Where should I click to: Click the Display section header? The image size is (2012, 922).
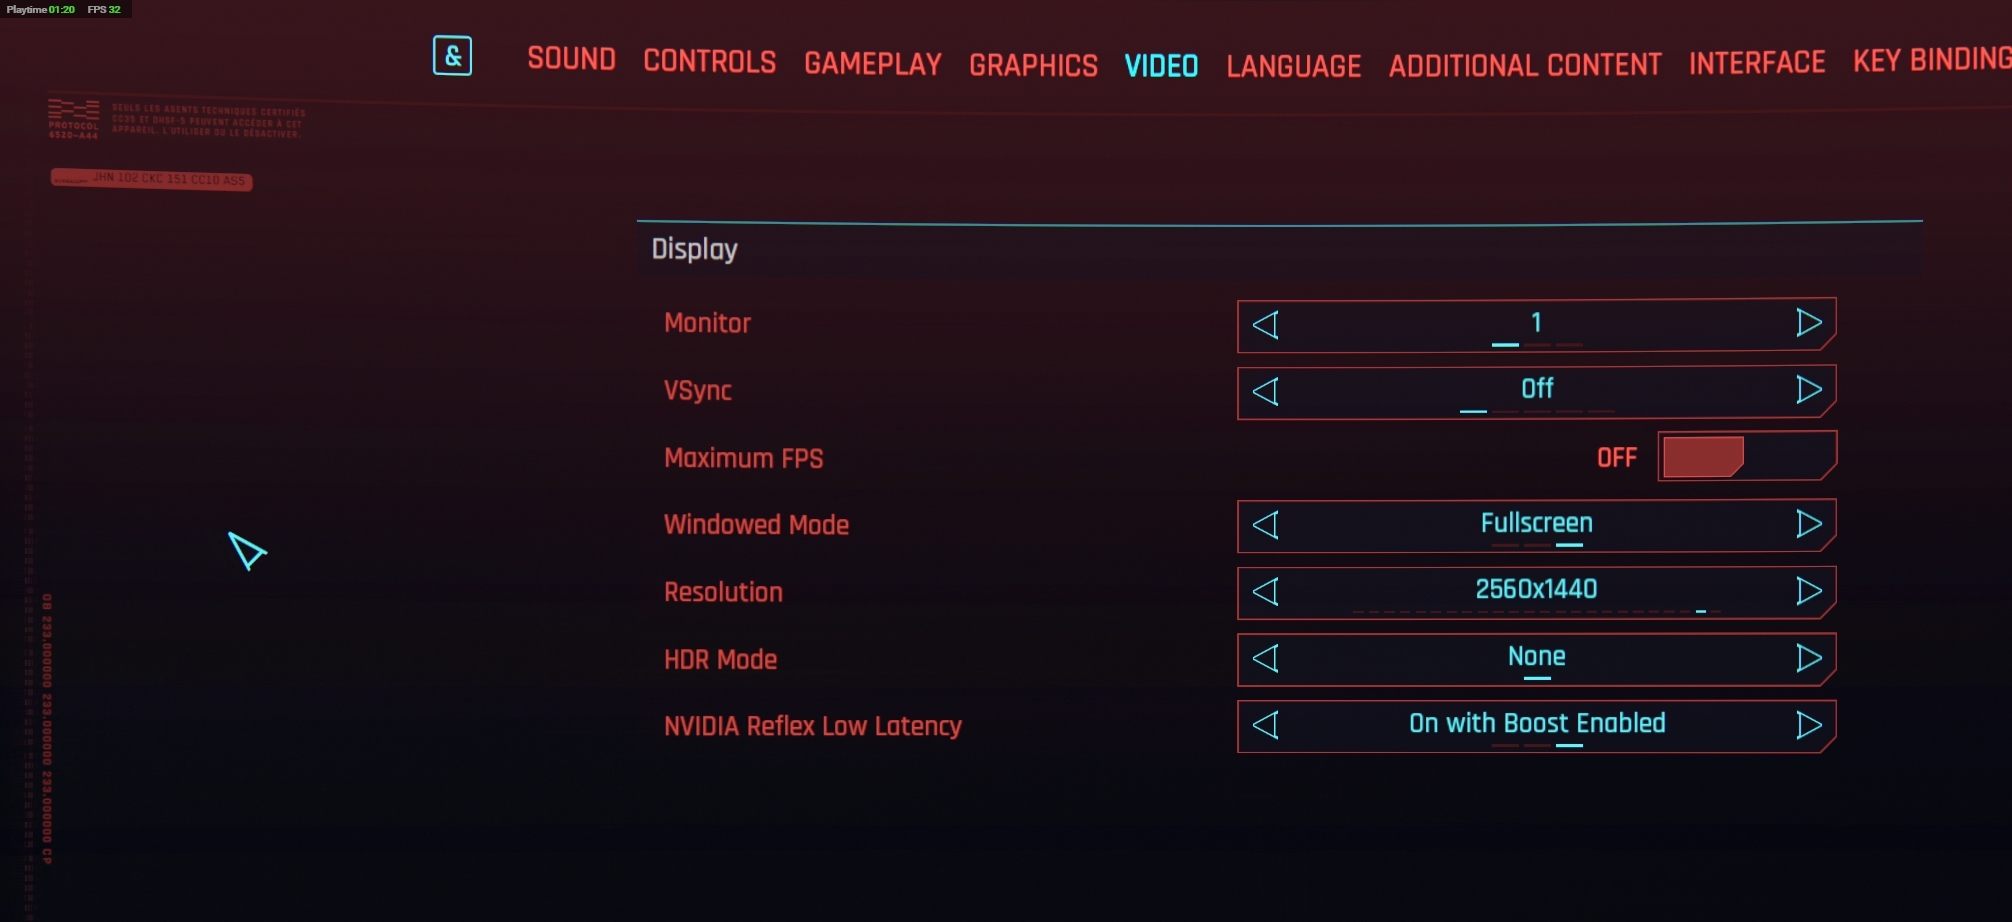click(x=694, y=249)
